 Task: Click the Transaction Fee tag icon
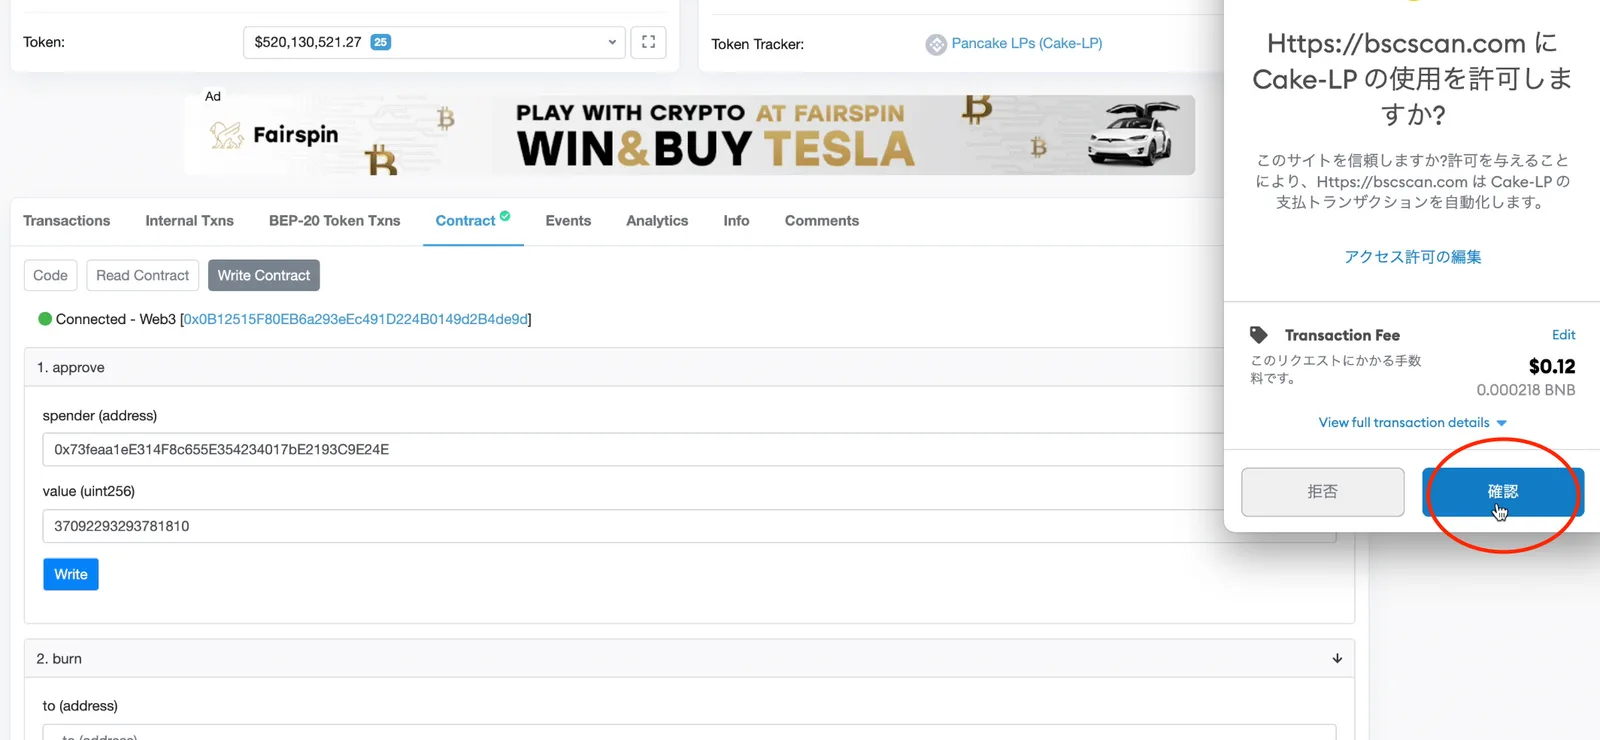[1259, 335]
